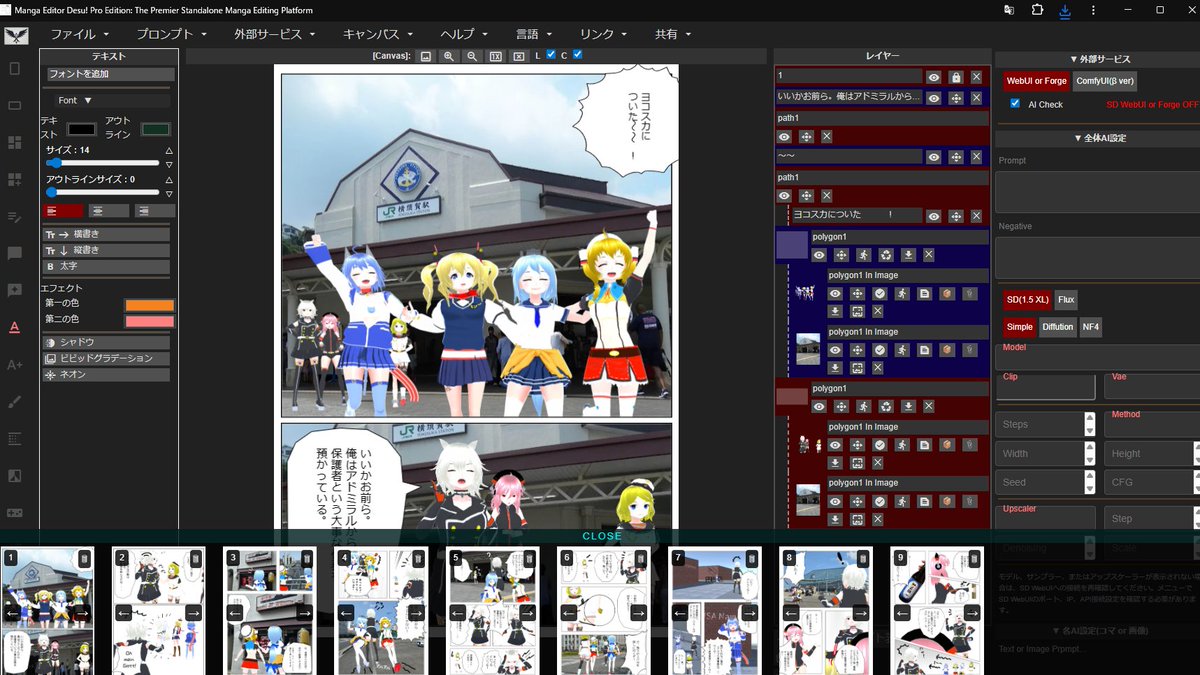This screenshot has height=675, width=1200.
Task: Open the 外部サービス menu in menu bar
Action: [x=274, y=34]
